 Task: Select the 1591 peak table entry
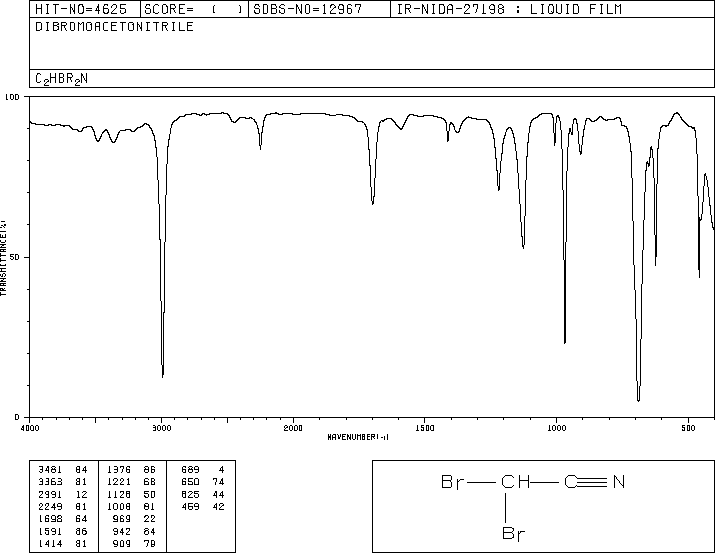pos(62,532)
